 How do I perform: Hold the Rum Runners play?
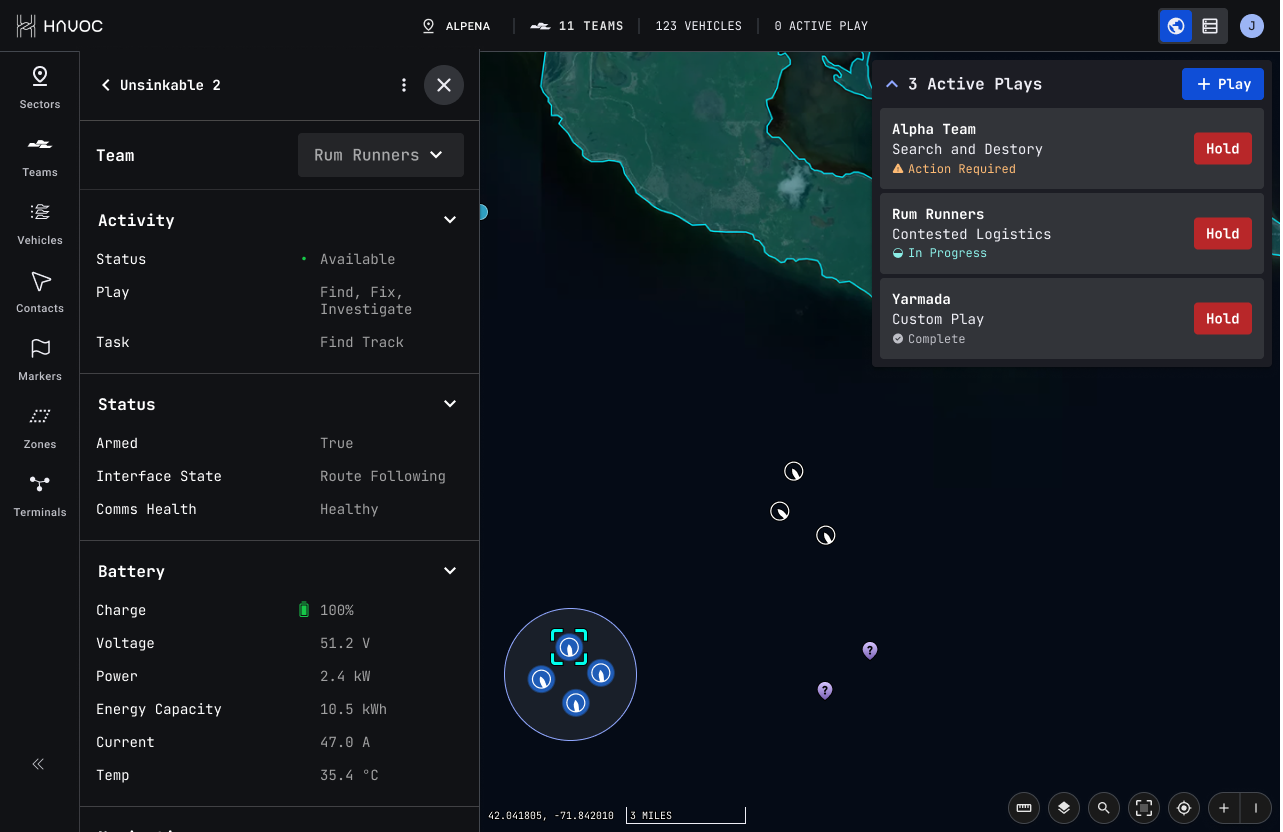coord(1223,234)
